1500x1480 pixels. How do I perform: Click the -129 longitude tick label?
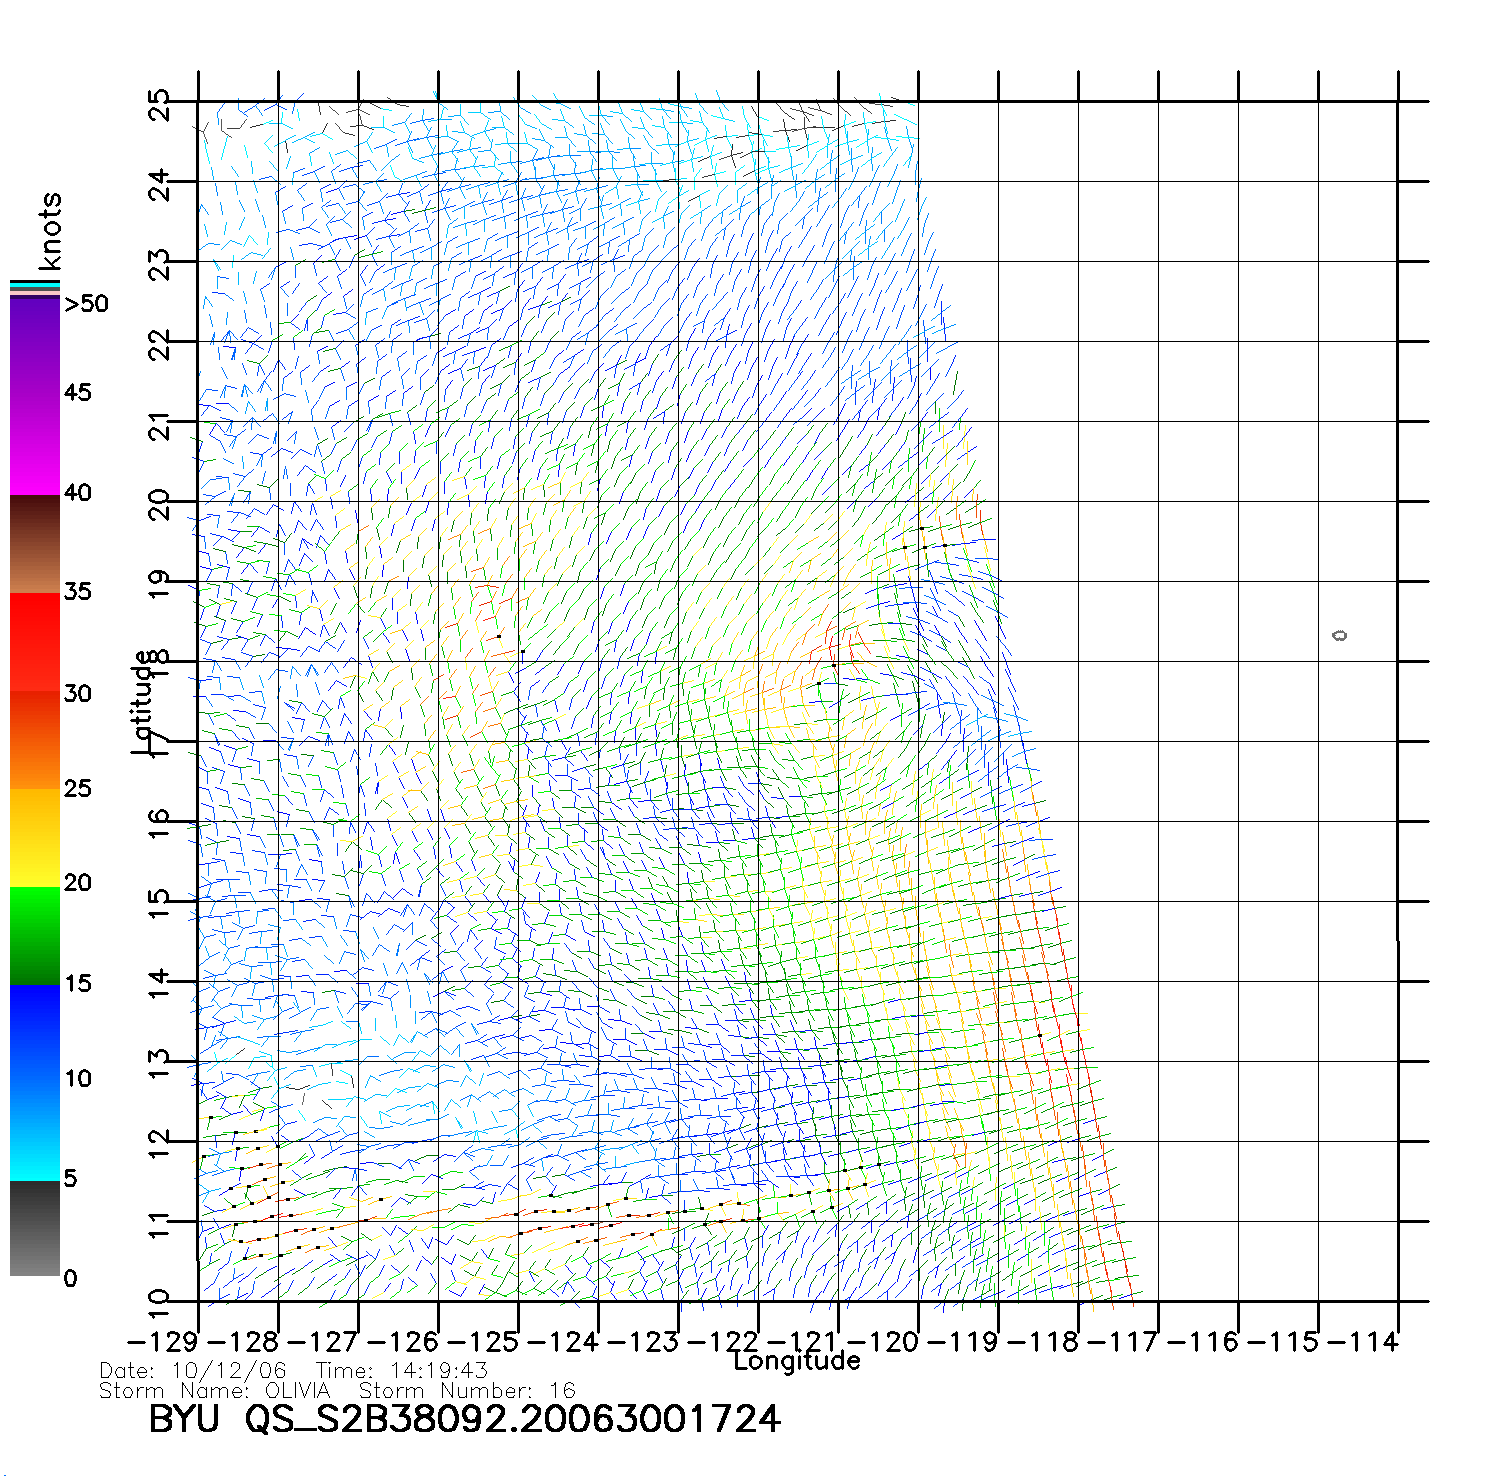[x=163, y=1342]
